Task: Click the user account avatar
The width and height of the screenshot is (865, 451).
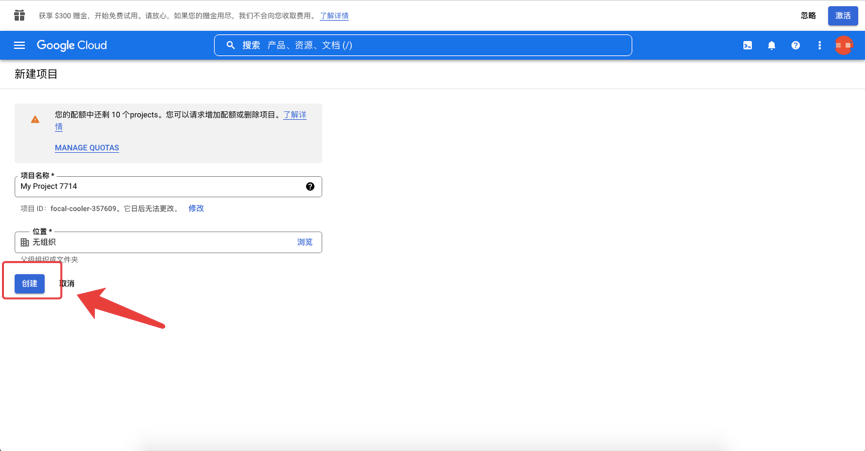Action: point(844,45)
